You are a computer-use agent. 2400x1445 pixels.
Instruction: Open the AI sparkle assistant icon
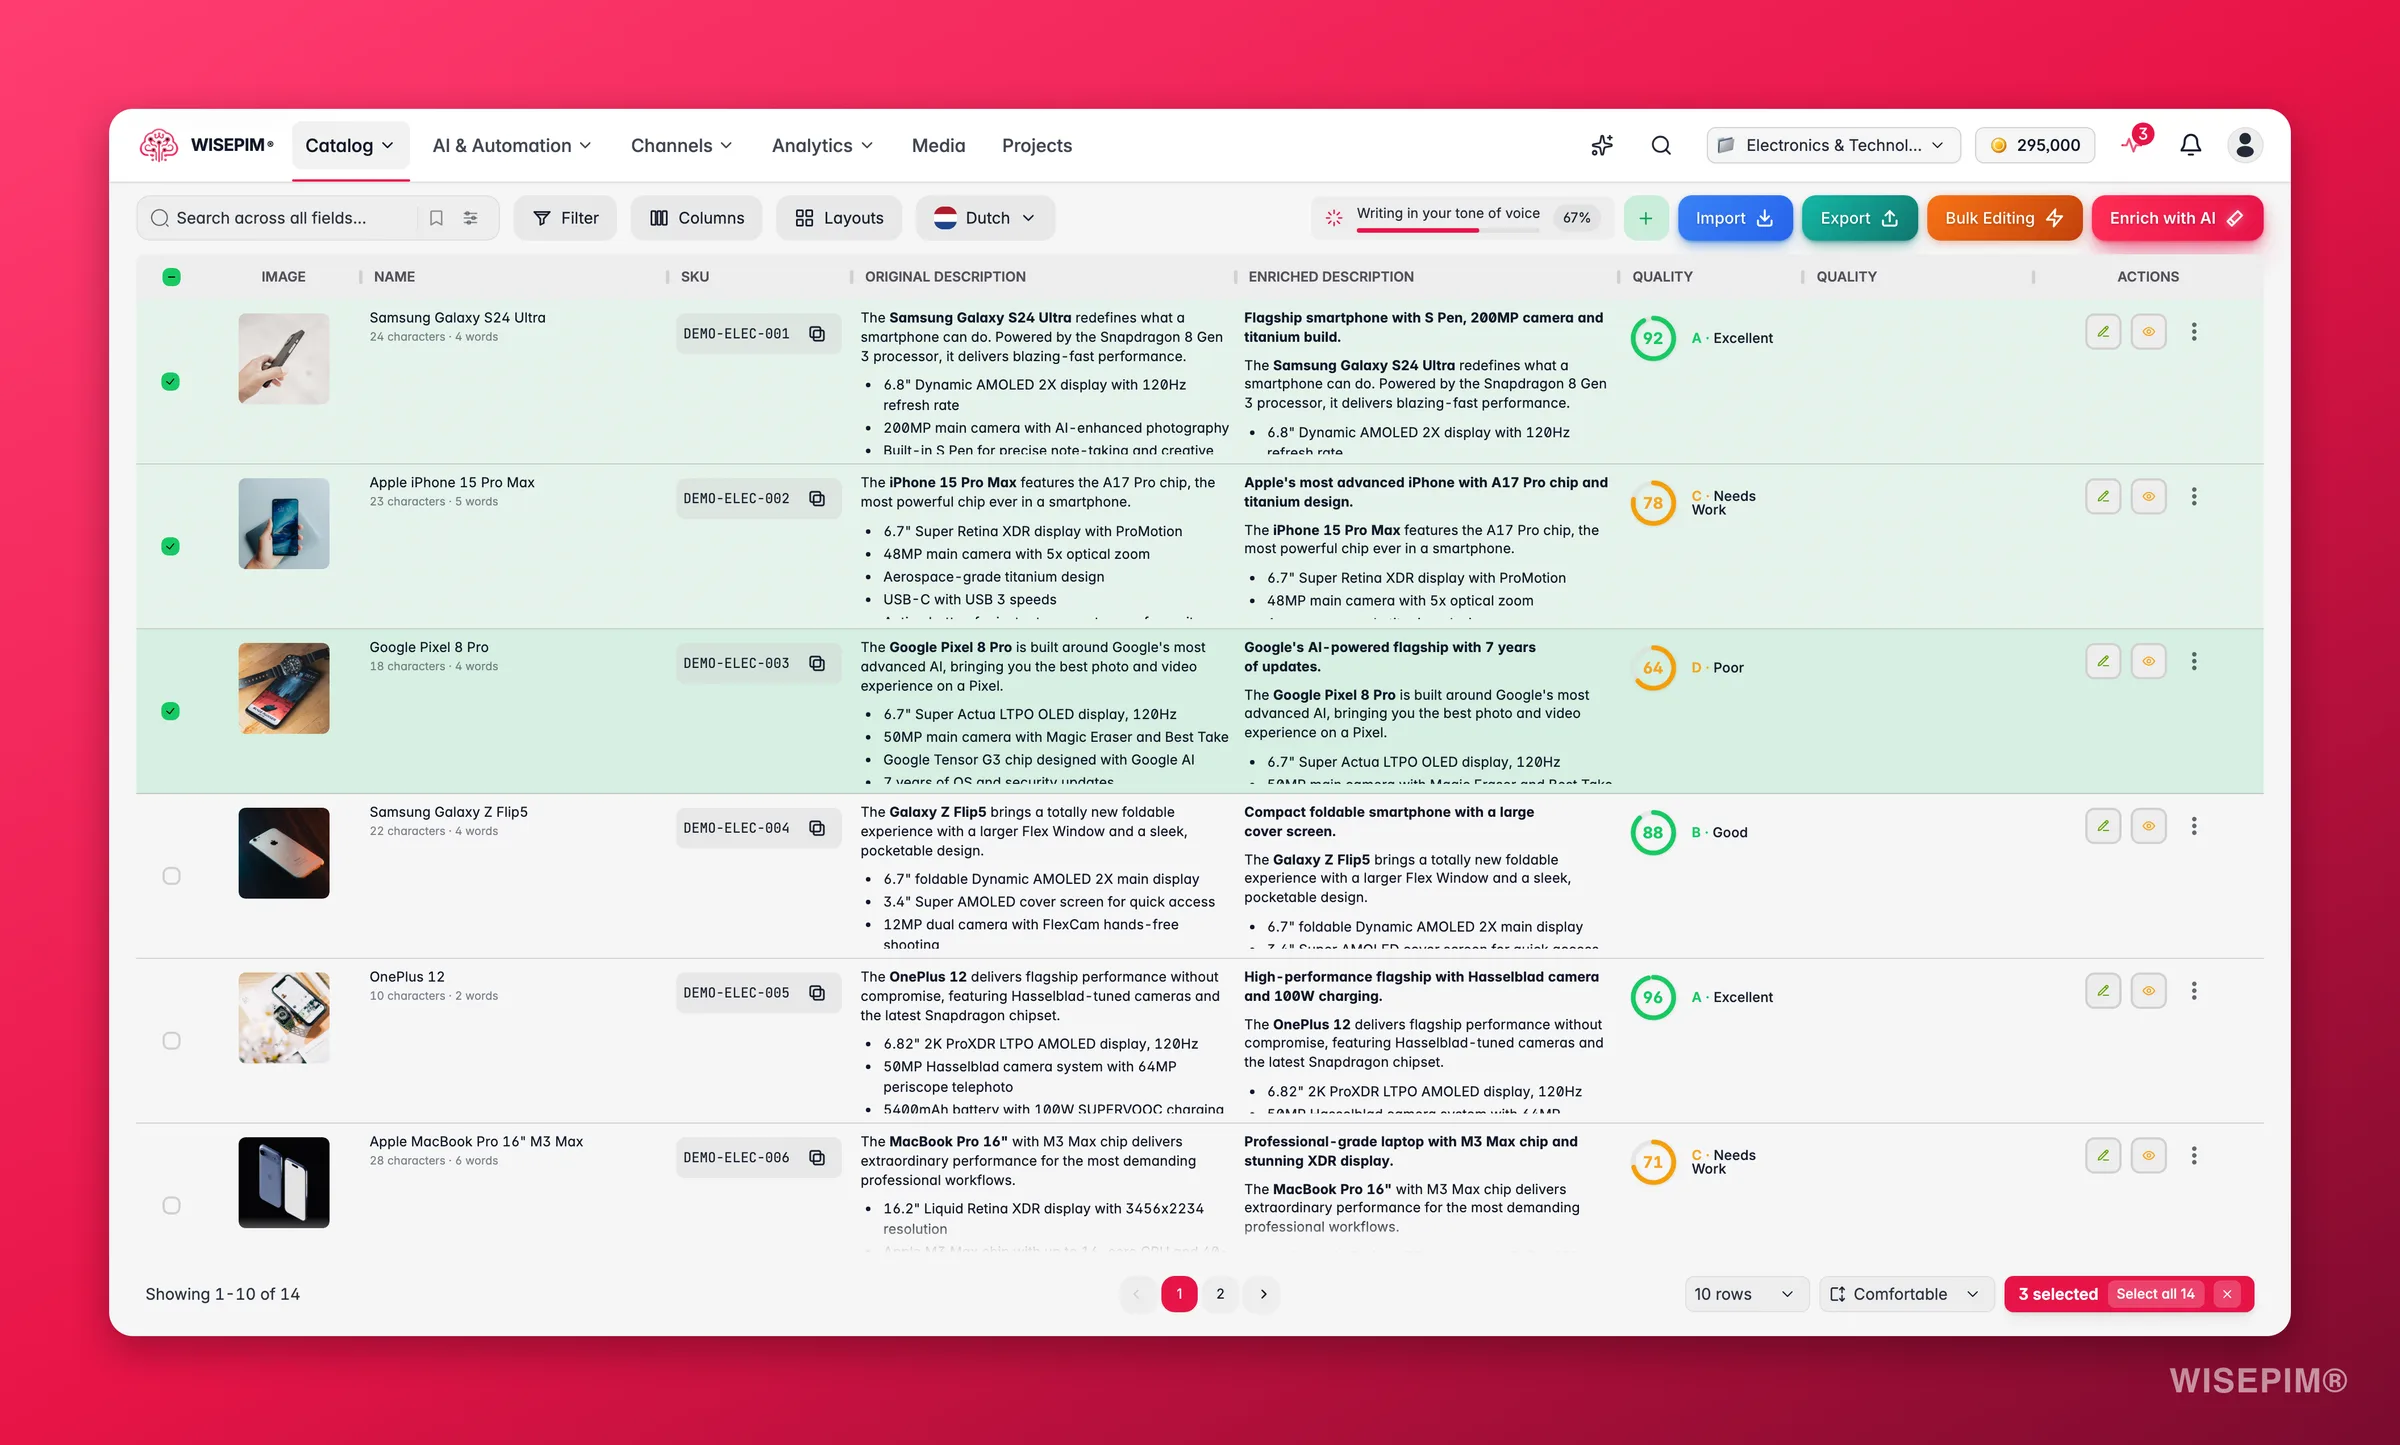pyautogui.click(x=1602, y=146)
